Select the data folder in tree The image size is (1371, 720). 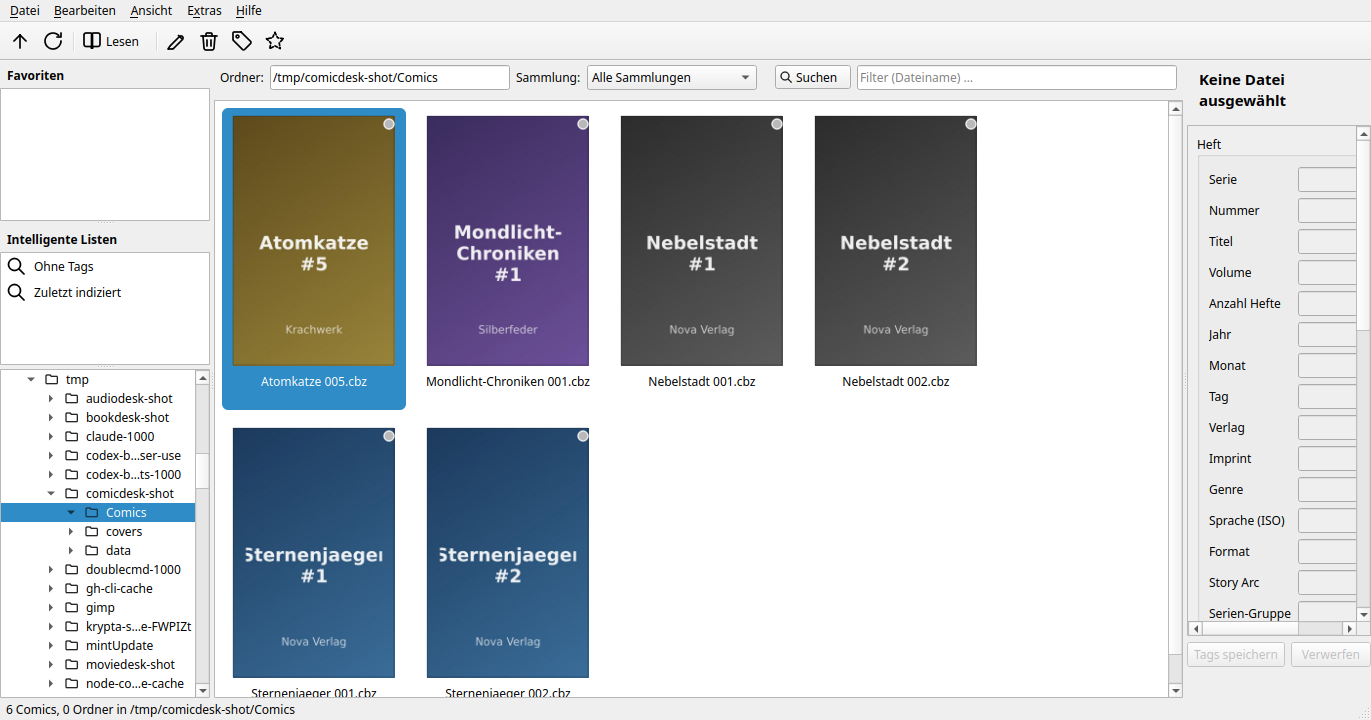click(x=118, y=551)
